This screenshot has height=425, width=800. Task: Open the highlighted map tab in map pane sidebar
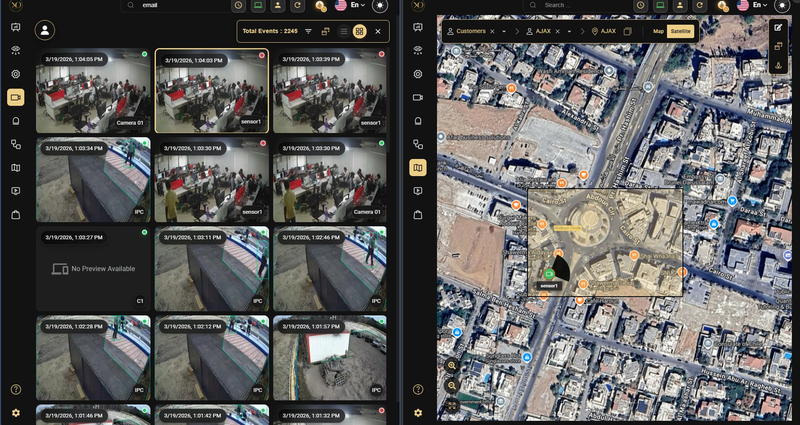[418, 167]
